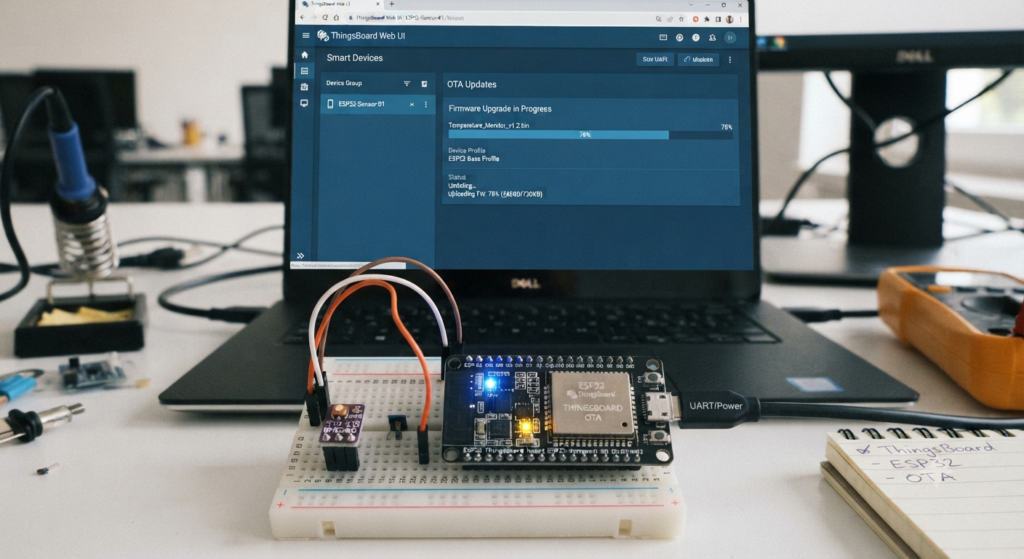The image size is (1024, 559).
Task: Open the briefcase-like third sidebar icon
Action: point(304,87)
